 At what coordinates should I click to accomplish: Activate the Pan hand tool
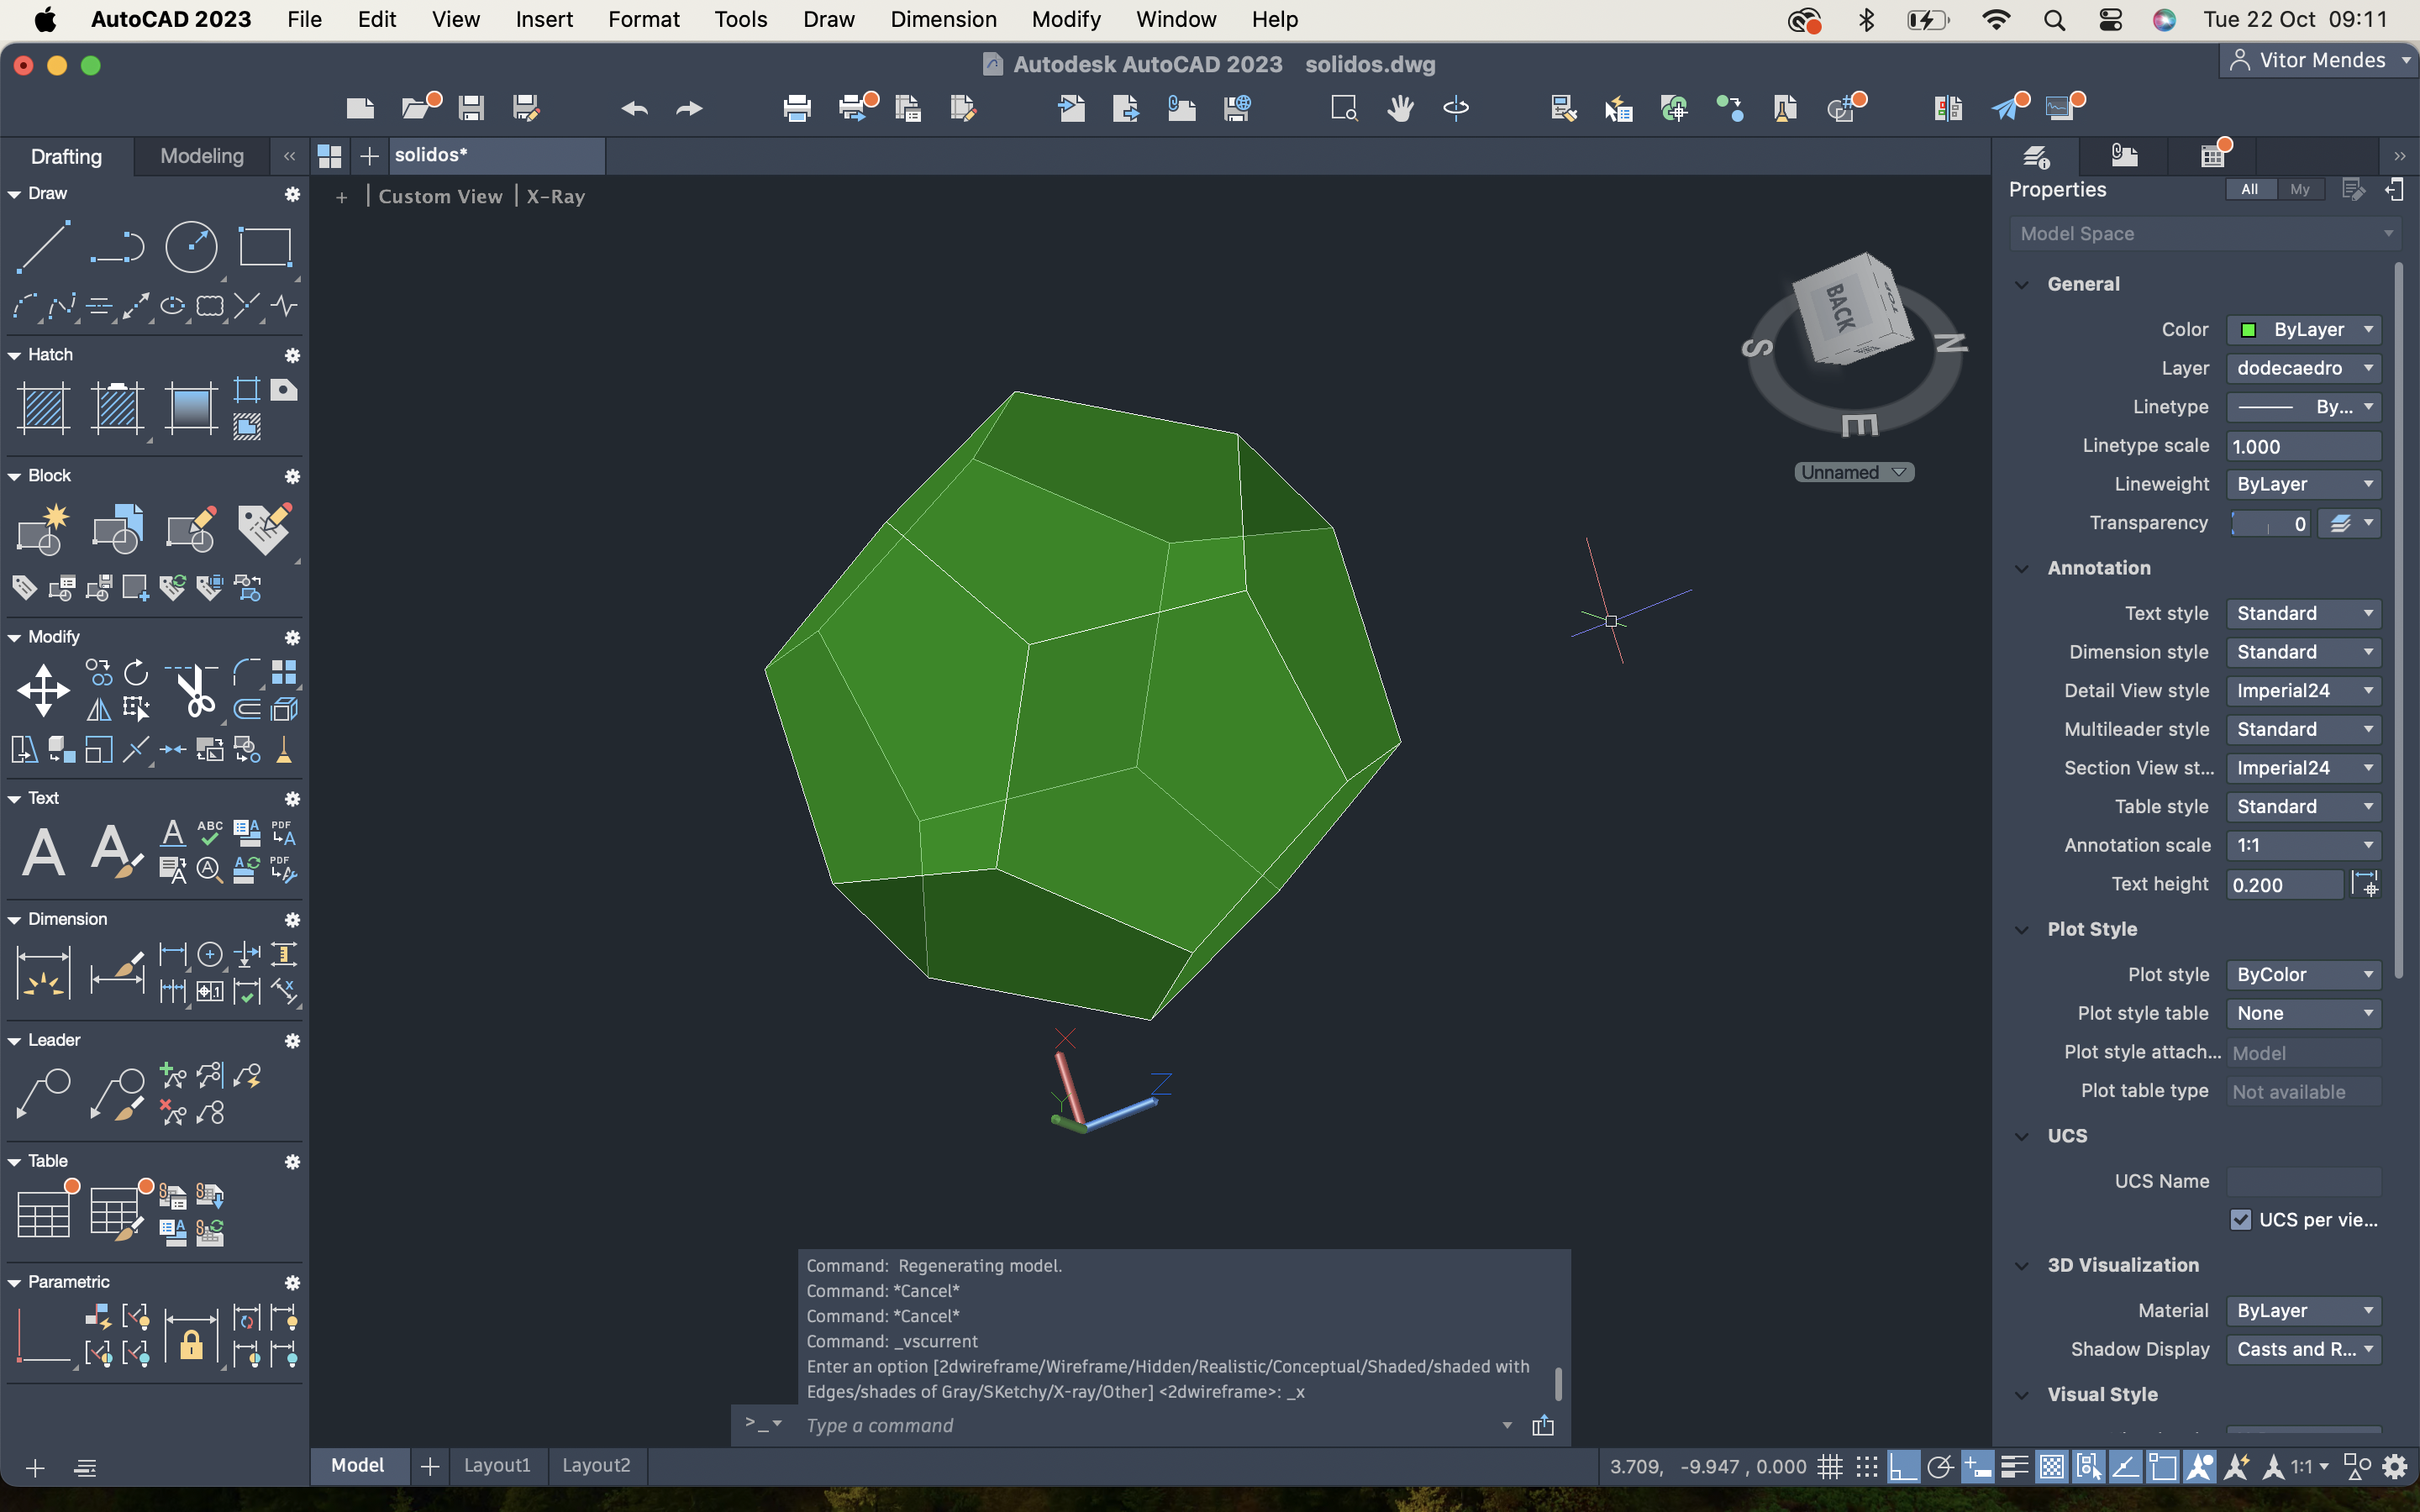(x=1400, y=107)
